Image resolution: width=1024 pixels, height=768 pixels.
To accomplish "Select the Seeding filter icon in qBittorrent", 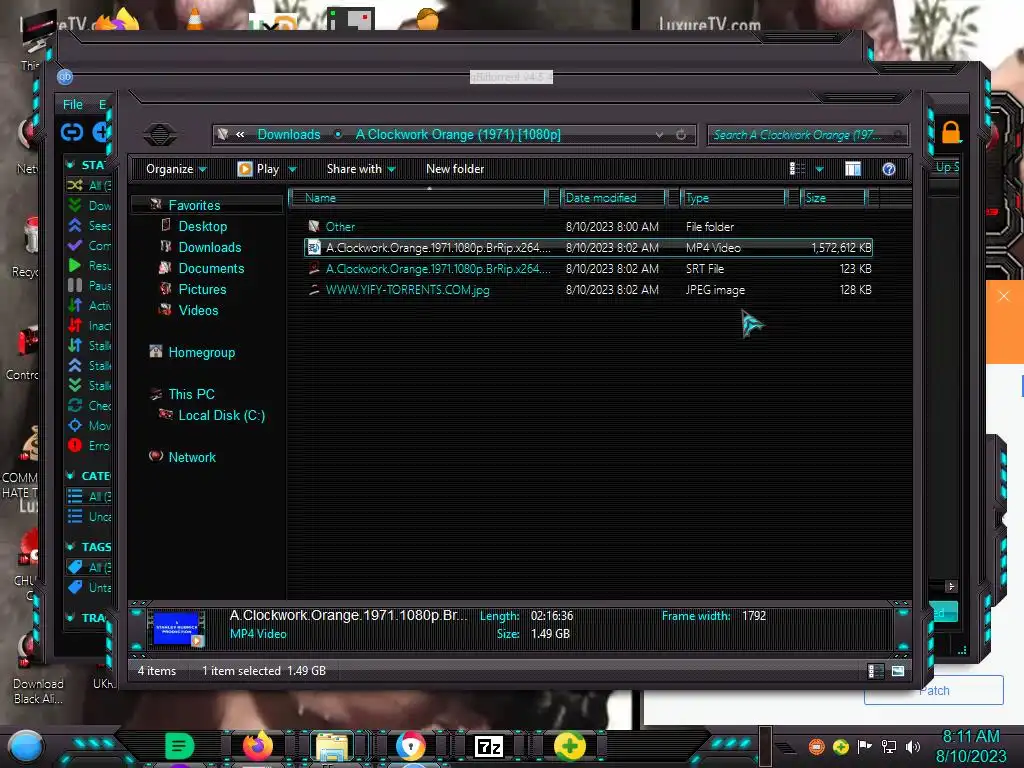I will point(75,226).
